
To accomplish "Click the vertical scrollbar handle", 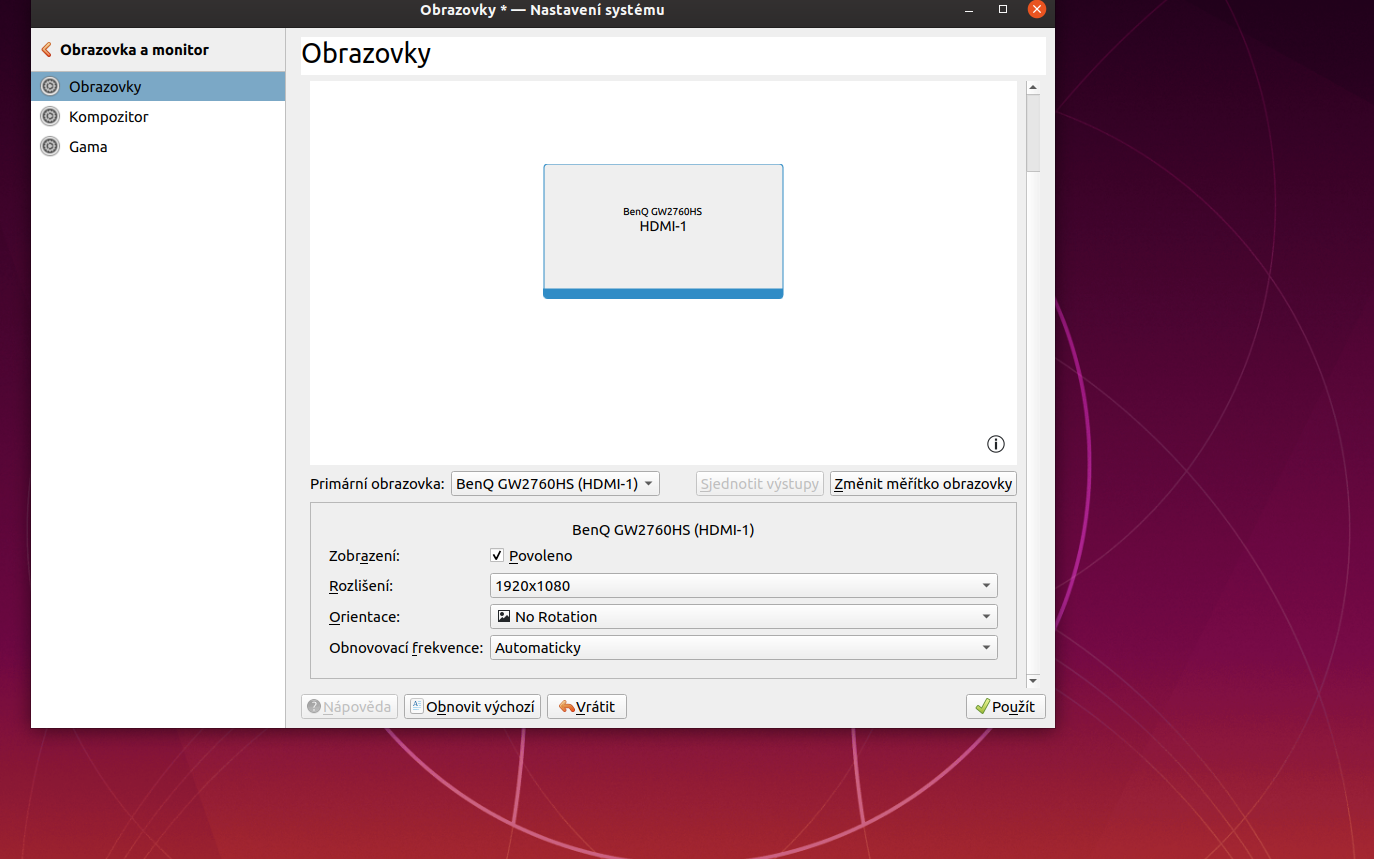I will 1033,133.
